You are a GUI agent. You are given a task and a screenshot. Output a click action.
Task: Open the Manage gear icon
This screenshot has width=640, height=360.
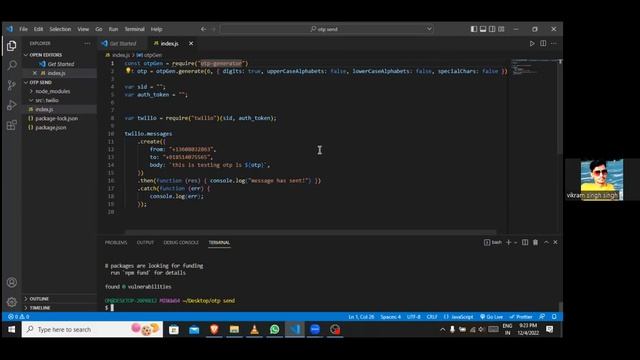[x=12, y=302]
